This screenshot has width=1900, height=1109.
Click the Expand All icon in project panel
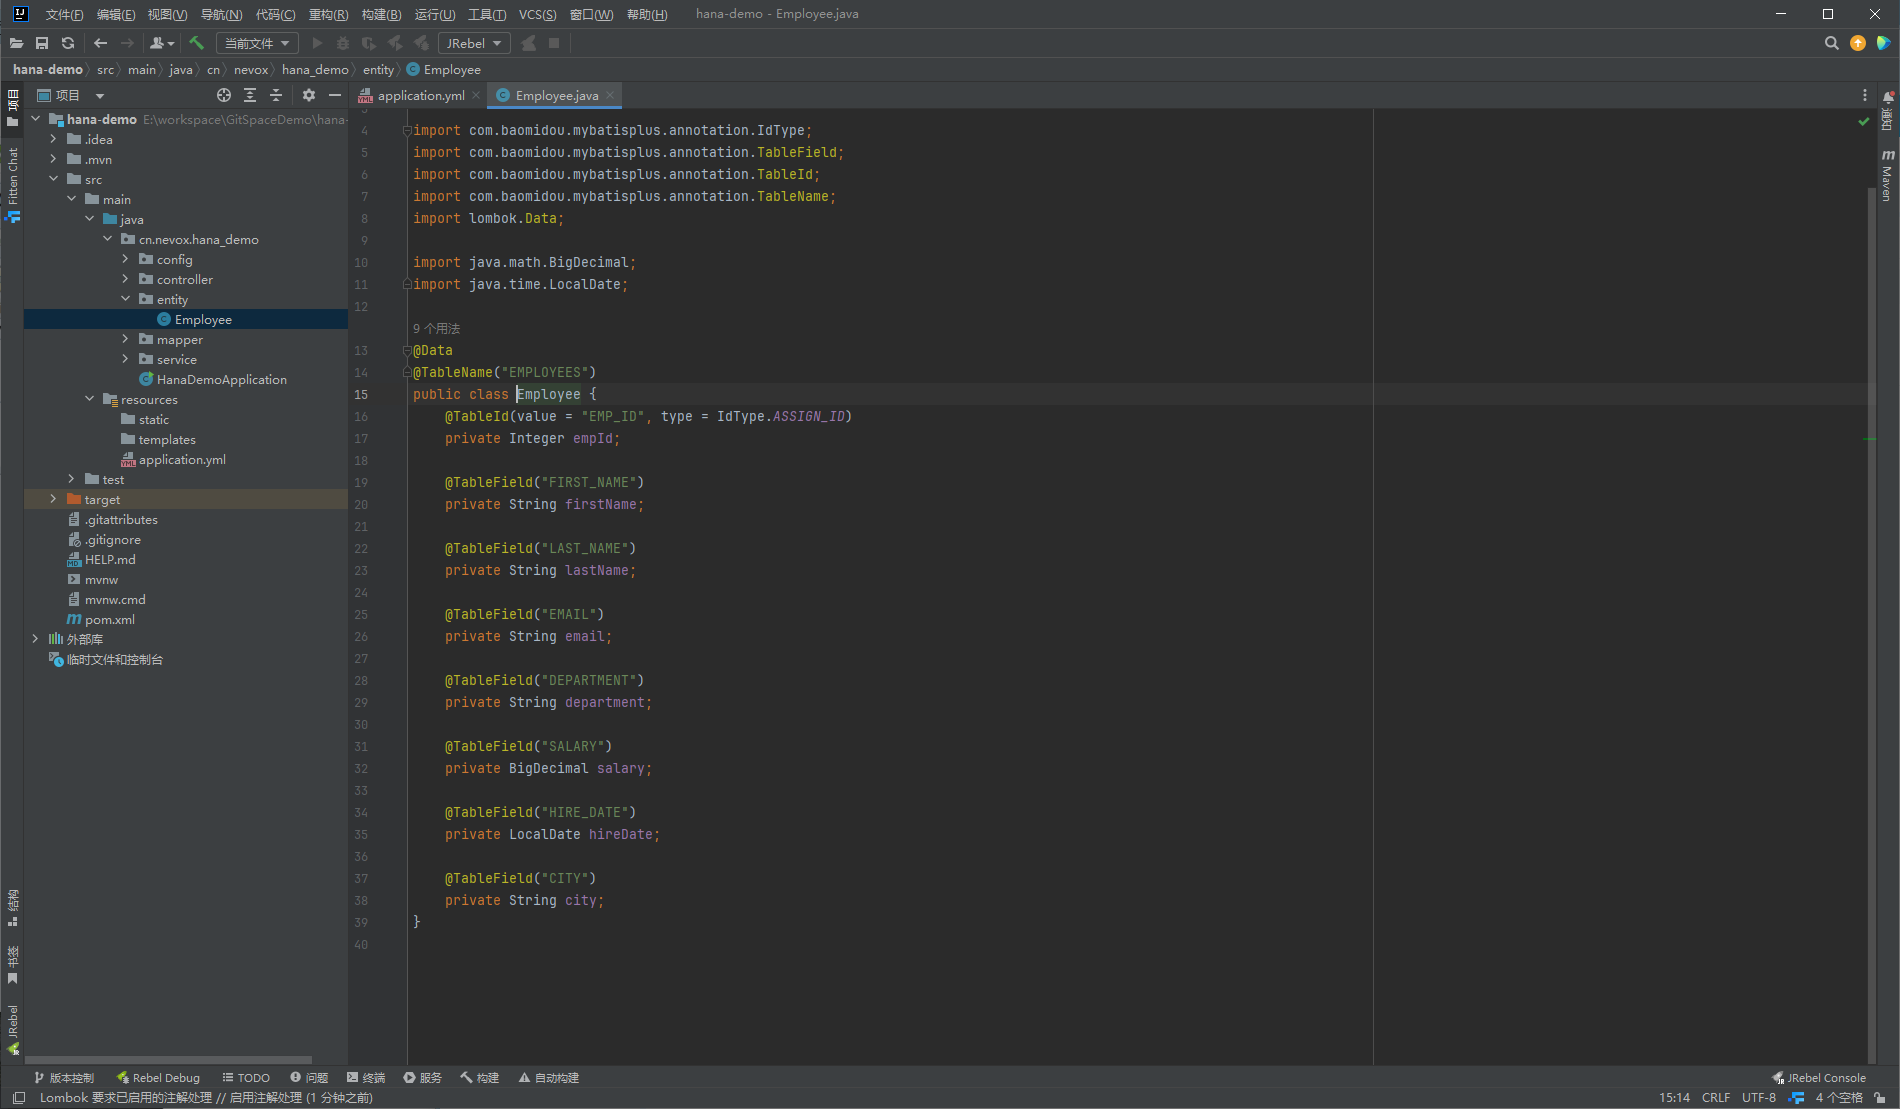250,95
